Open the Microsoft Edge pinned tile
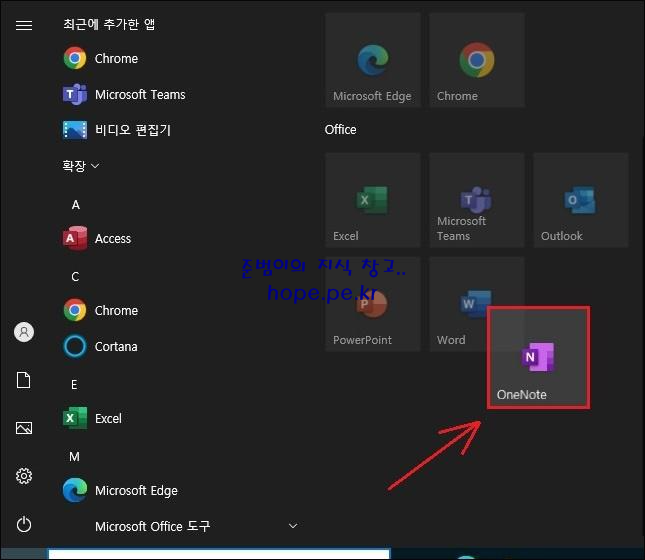The width and height of the screenshot is (645, 560). (373, 60)
